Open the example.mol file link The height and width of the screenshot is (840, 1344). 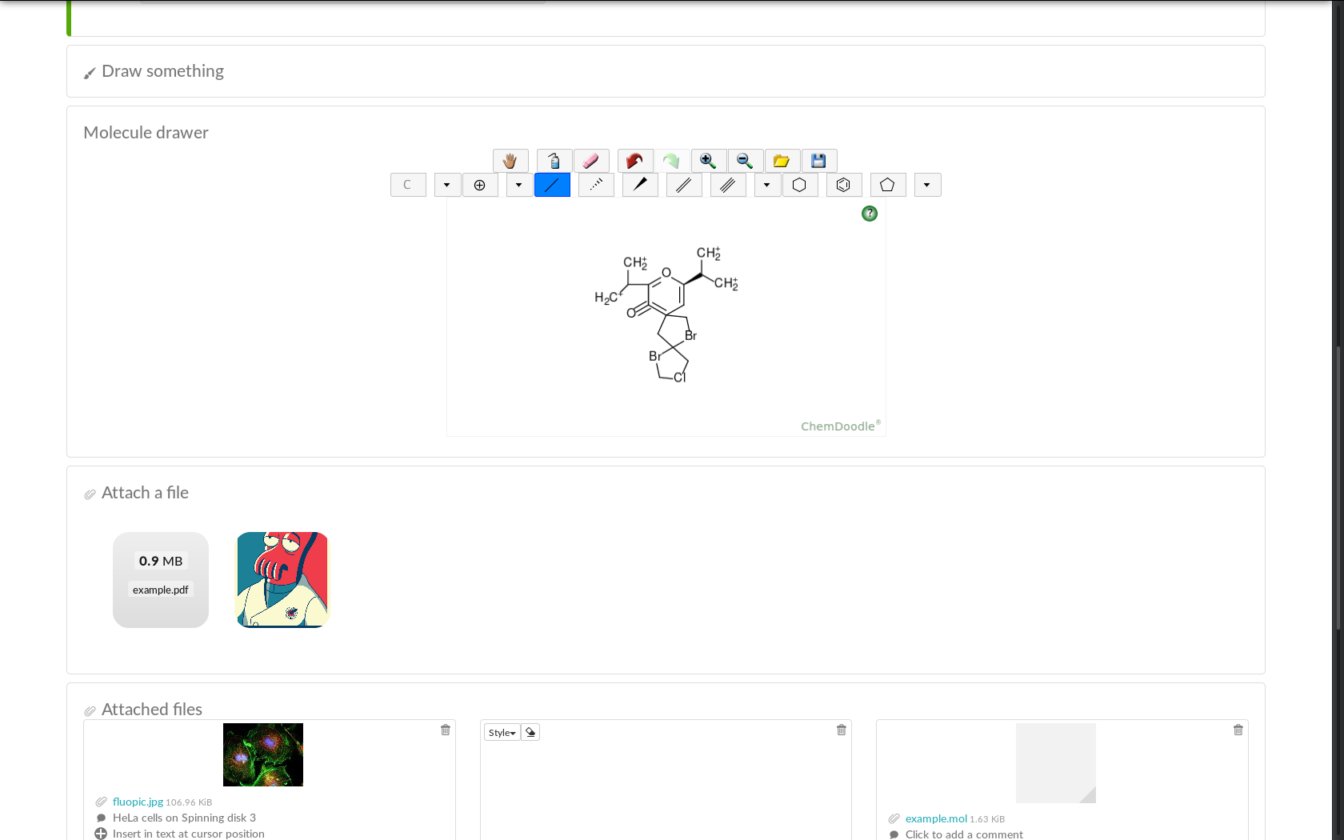936,819
